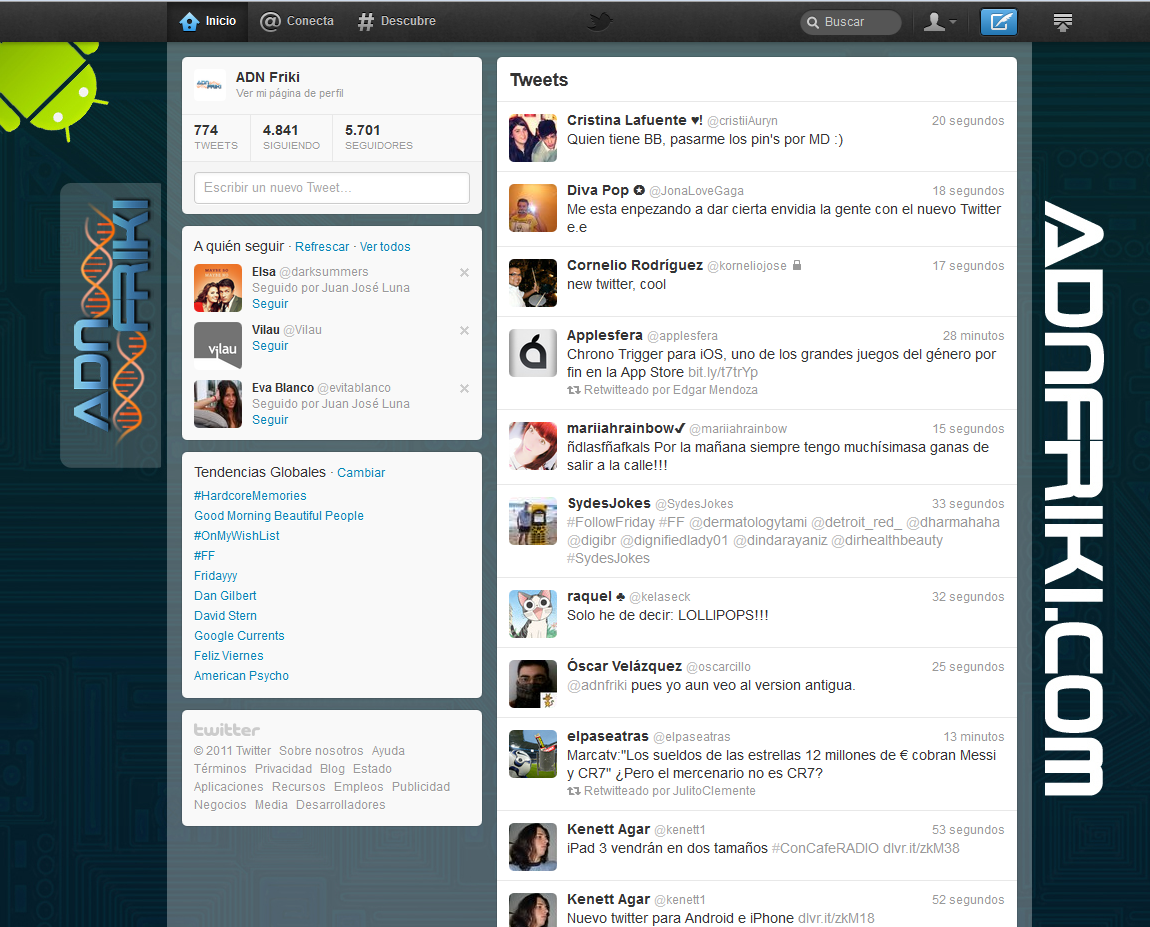Open bit.ly/t7trYp link in Applesfera tweet

pos(723,372)
